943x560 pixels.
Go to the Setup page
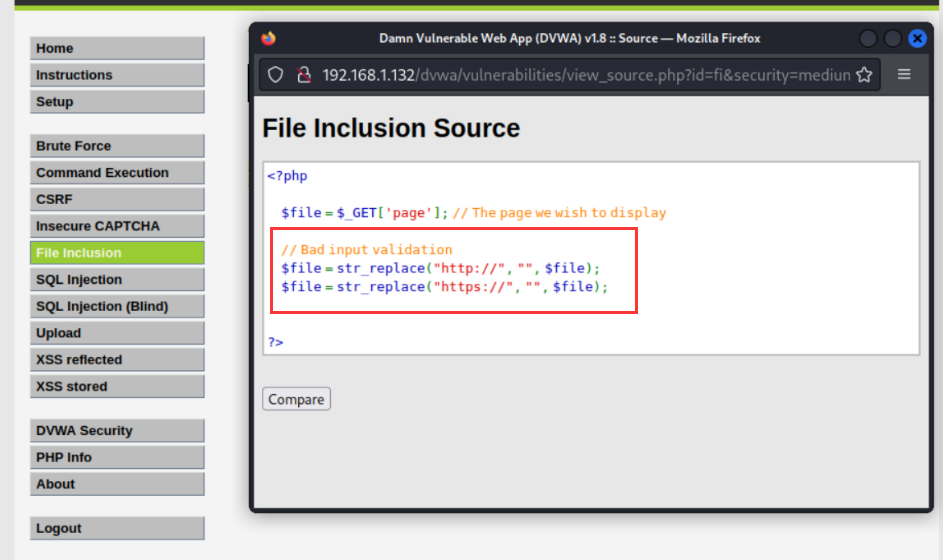[117, 102]
